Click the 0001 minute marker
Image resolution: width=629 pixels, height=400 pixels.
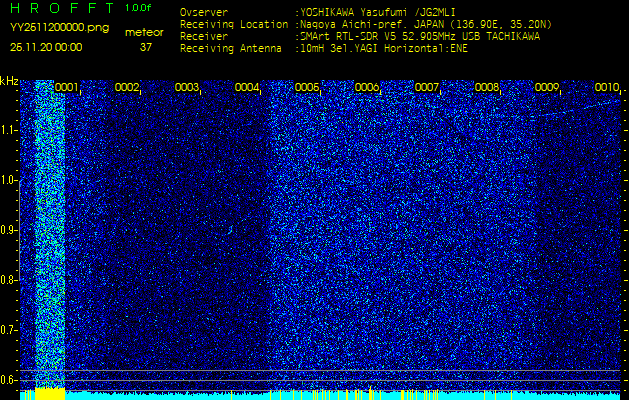click(66, 87)
